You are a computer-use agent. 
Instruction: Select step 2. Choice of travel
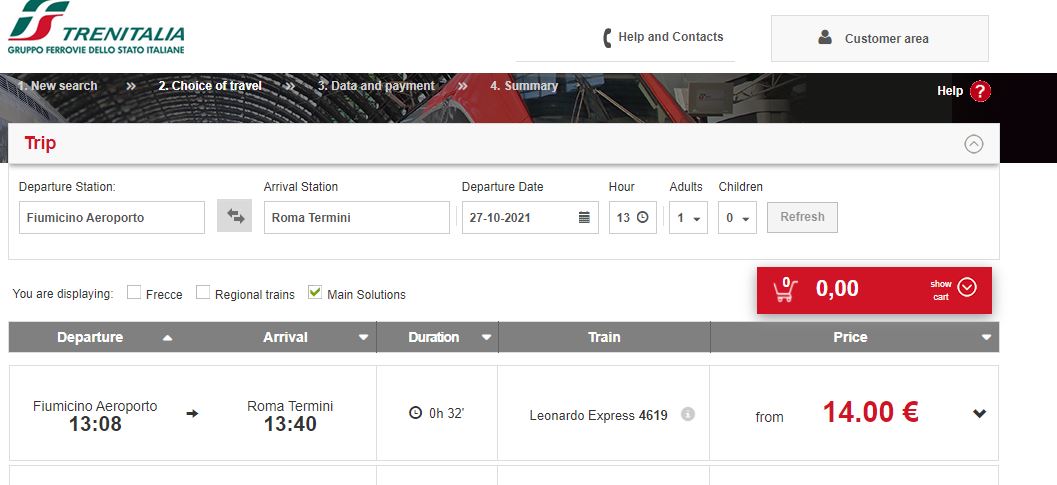(x=210, y=86)
